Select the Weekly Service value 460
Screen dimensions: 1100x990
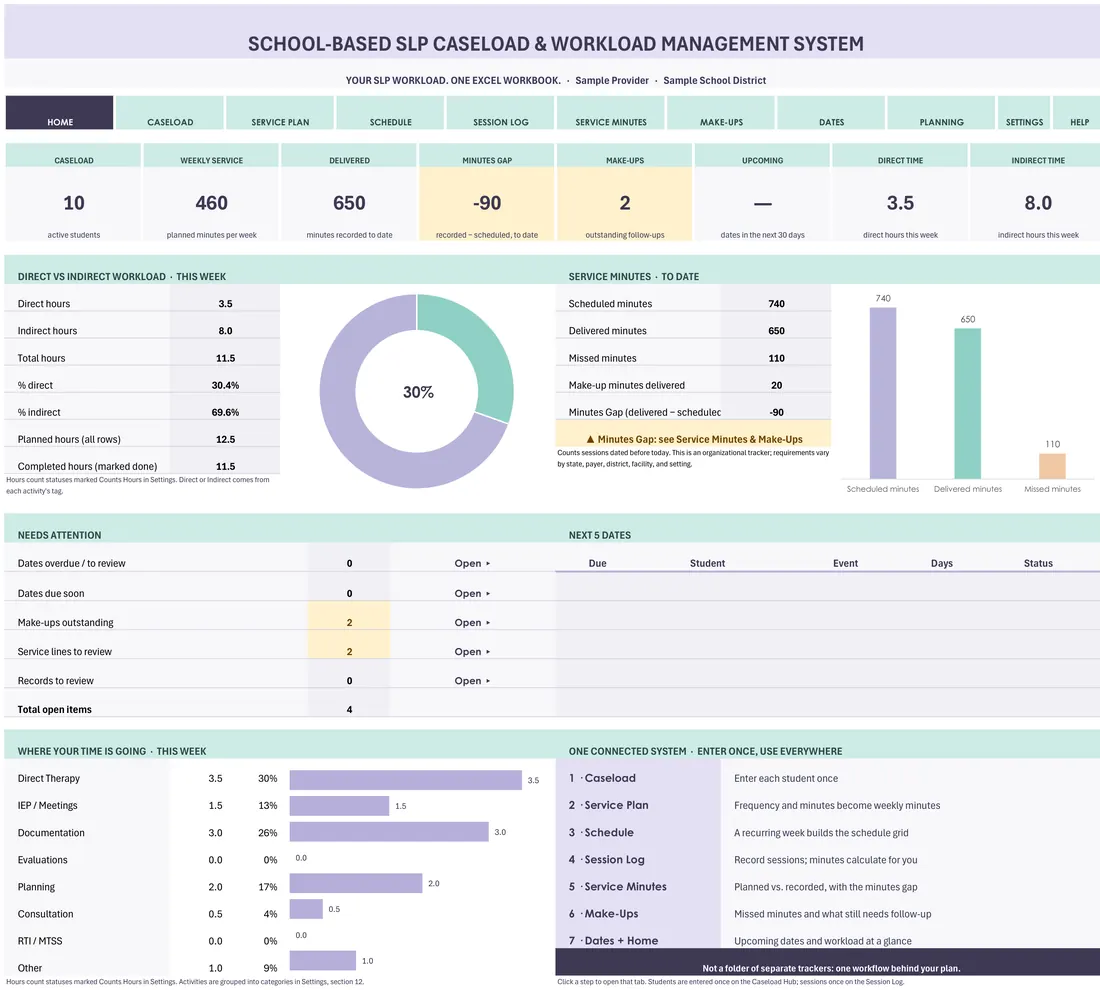click(211, 203)
